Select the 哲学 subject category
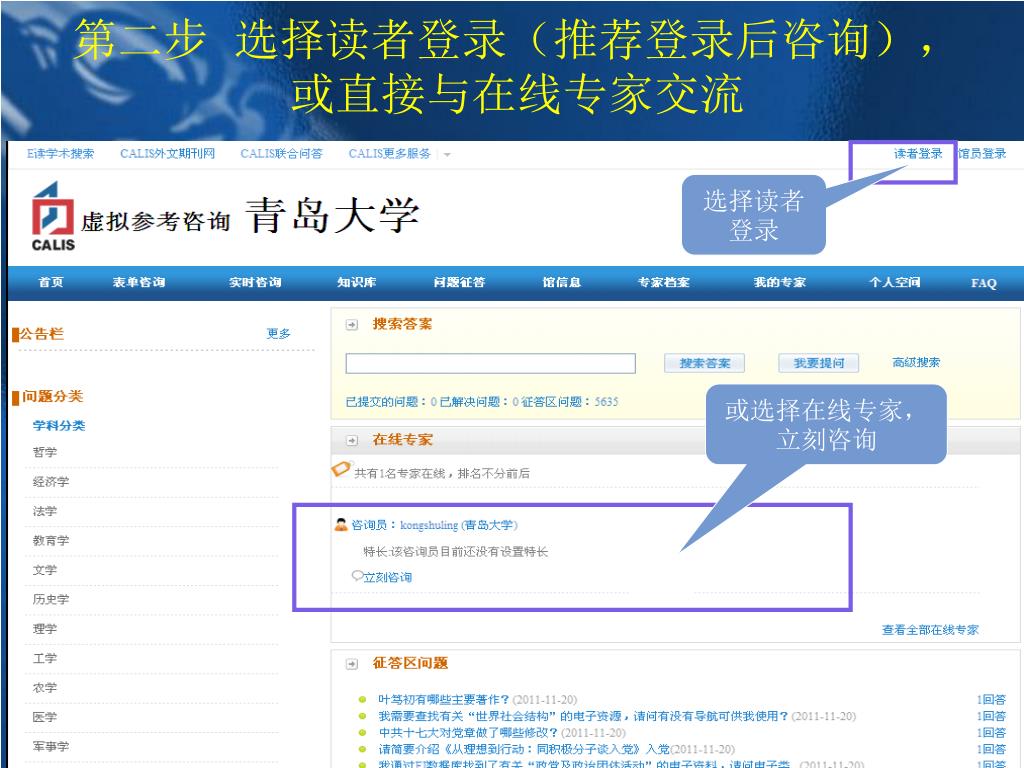 coord(45,452)
